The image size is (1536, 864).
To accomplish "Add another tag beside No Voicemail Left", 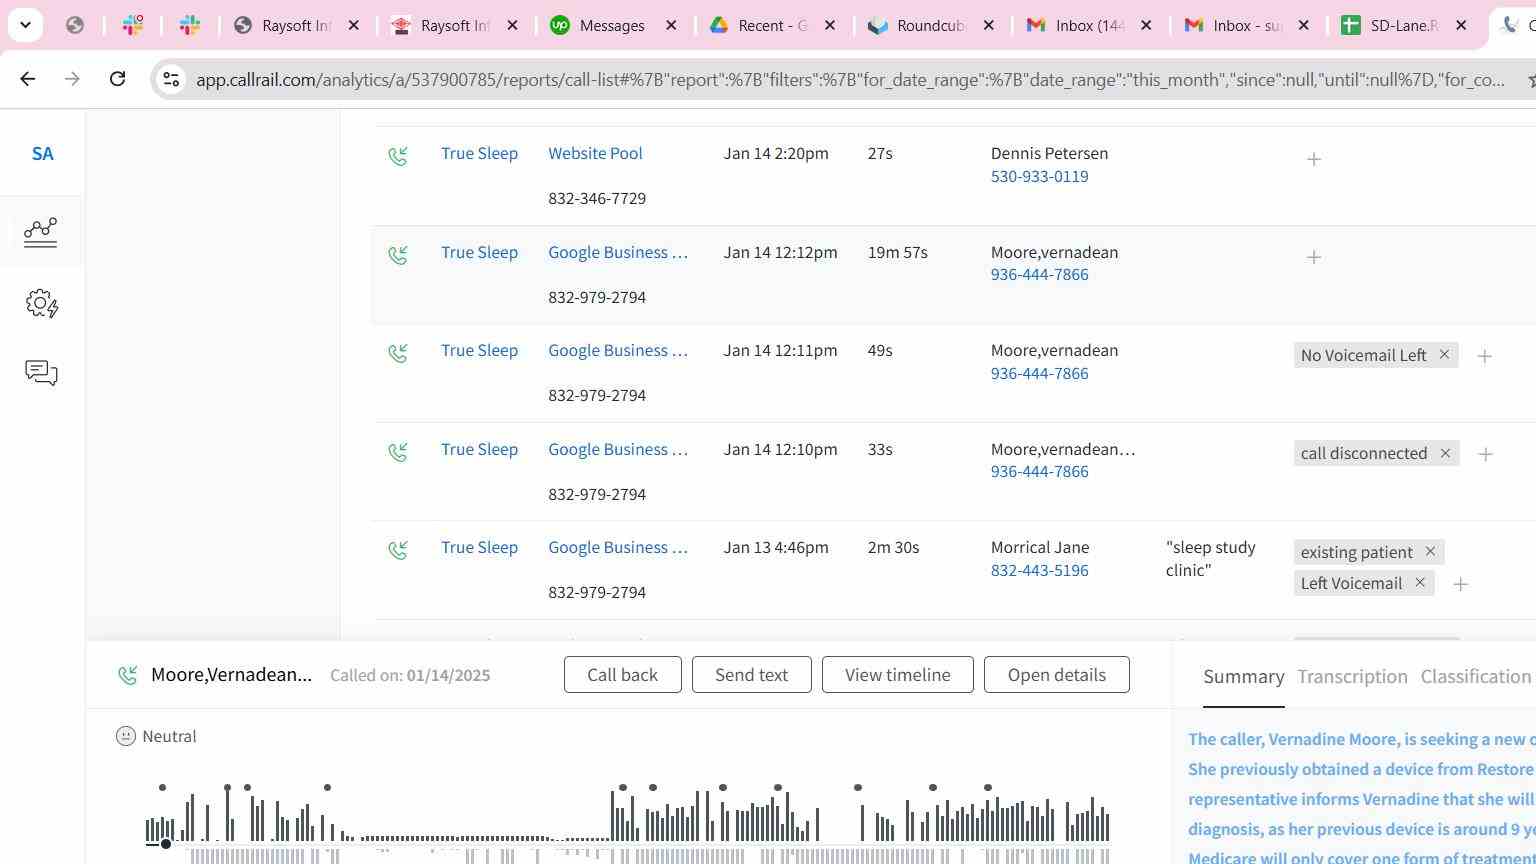I will coord(1485,356).
